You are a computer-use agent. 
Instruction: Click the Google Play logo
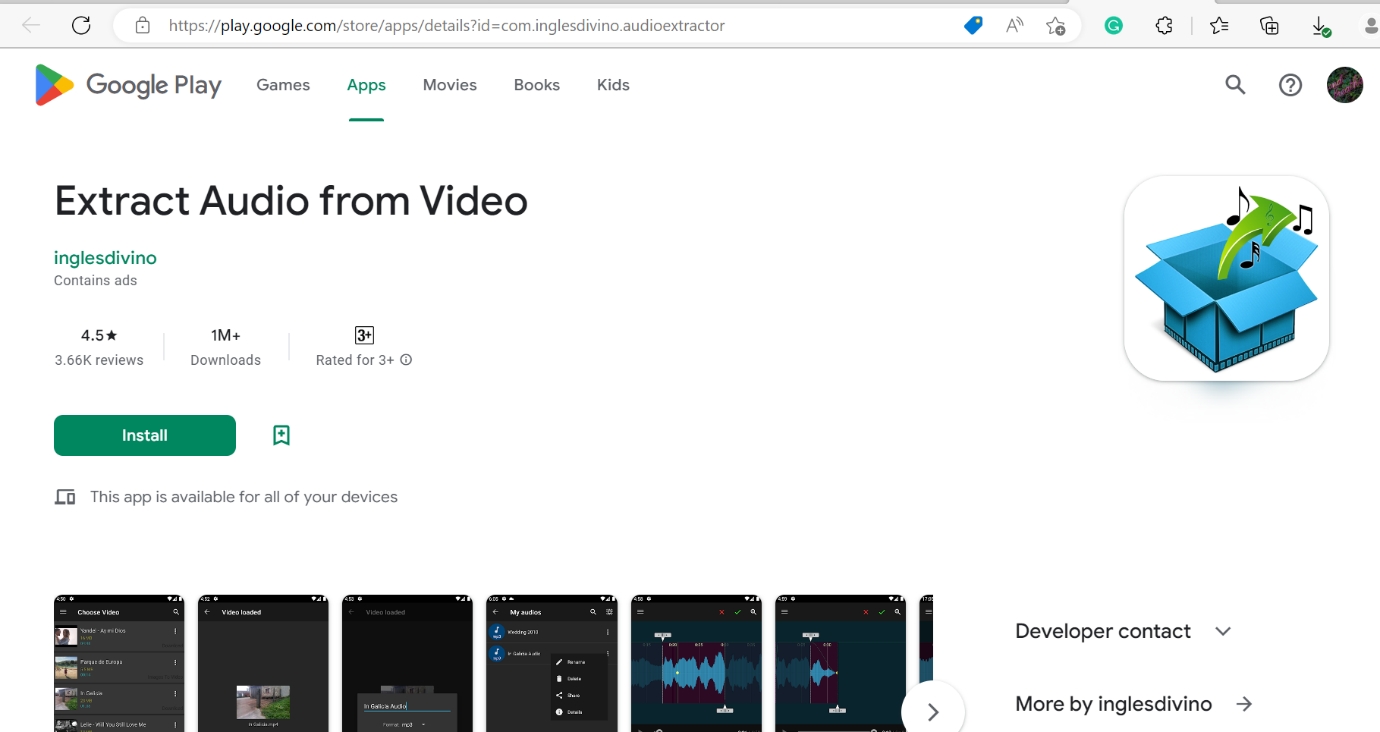pyautogui.click(x=128, y=85)
